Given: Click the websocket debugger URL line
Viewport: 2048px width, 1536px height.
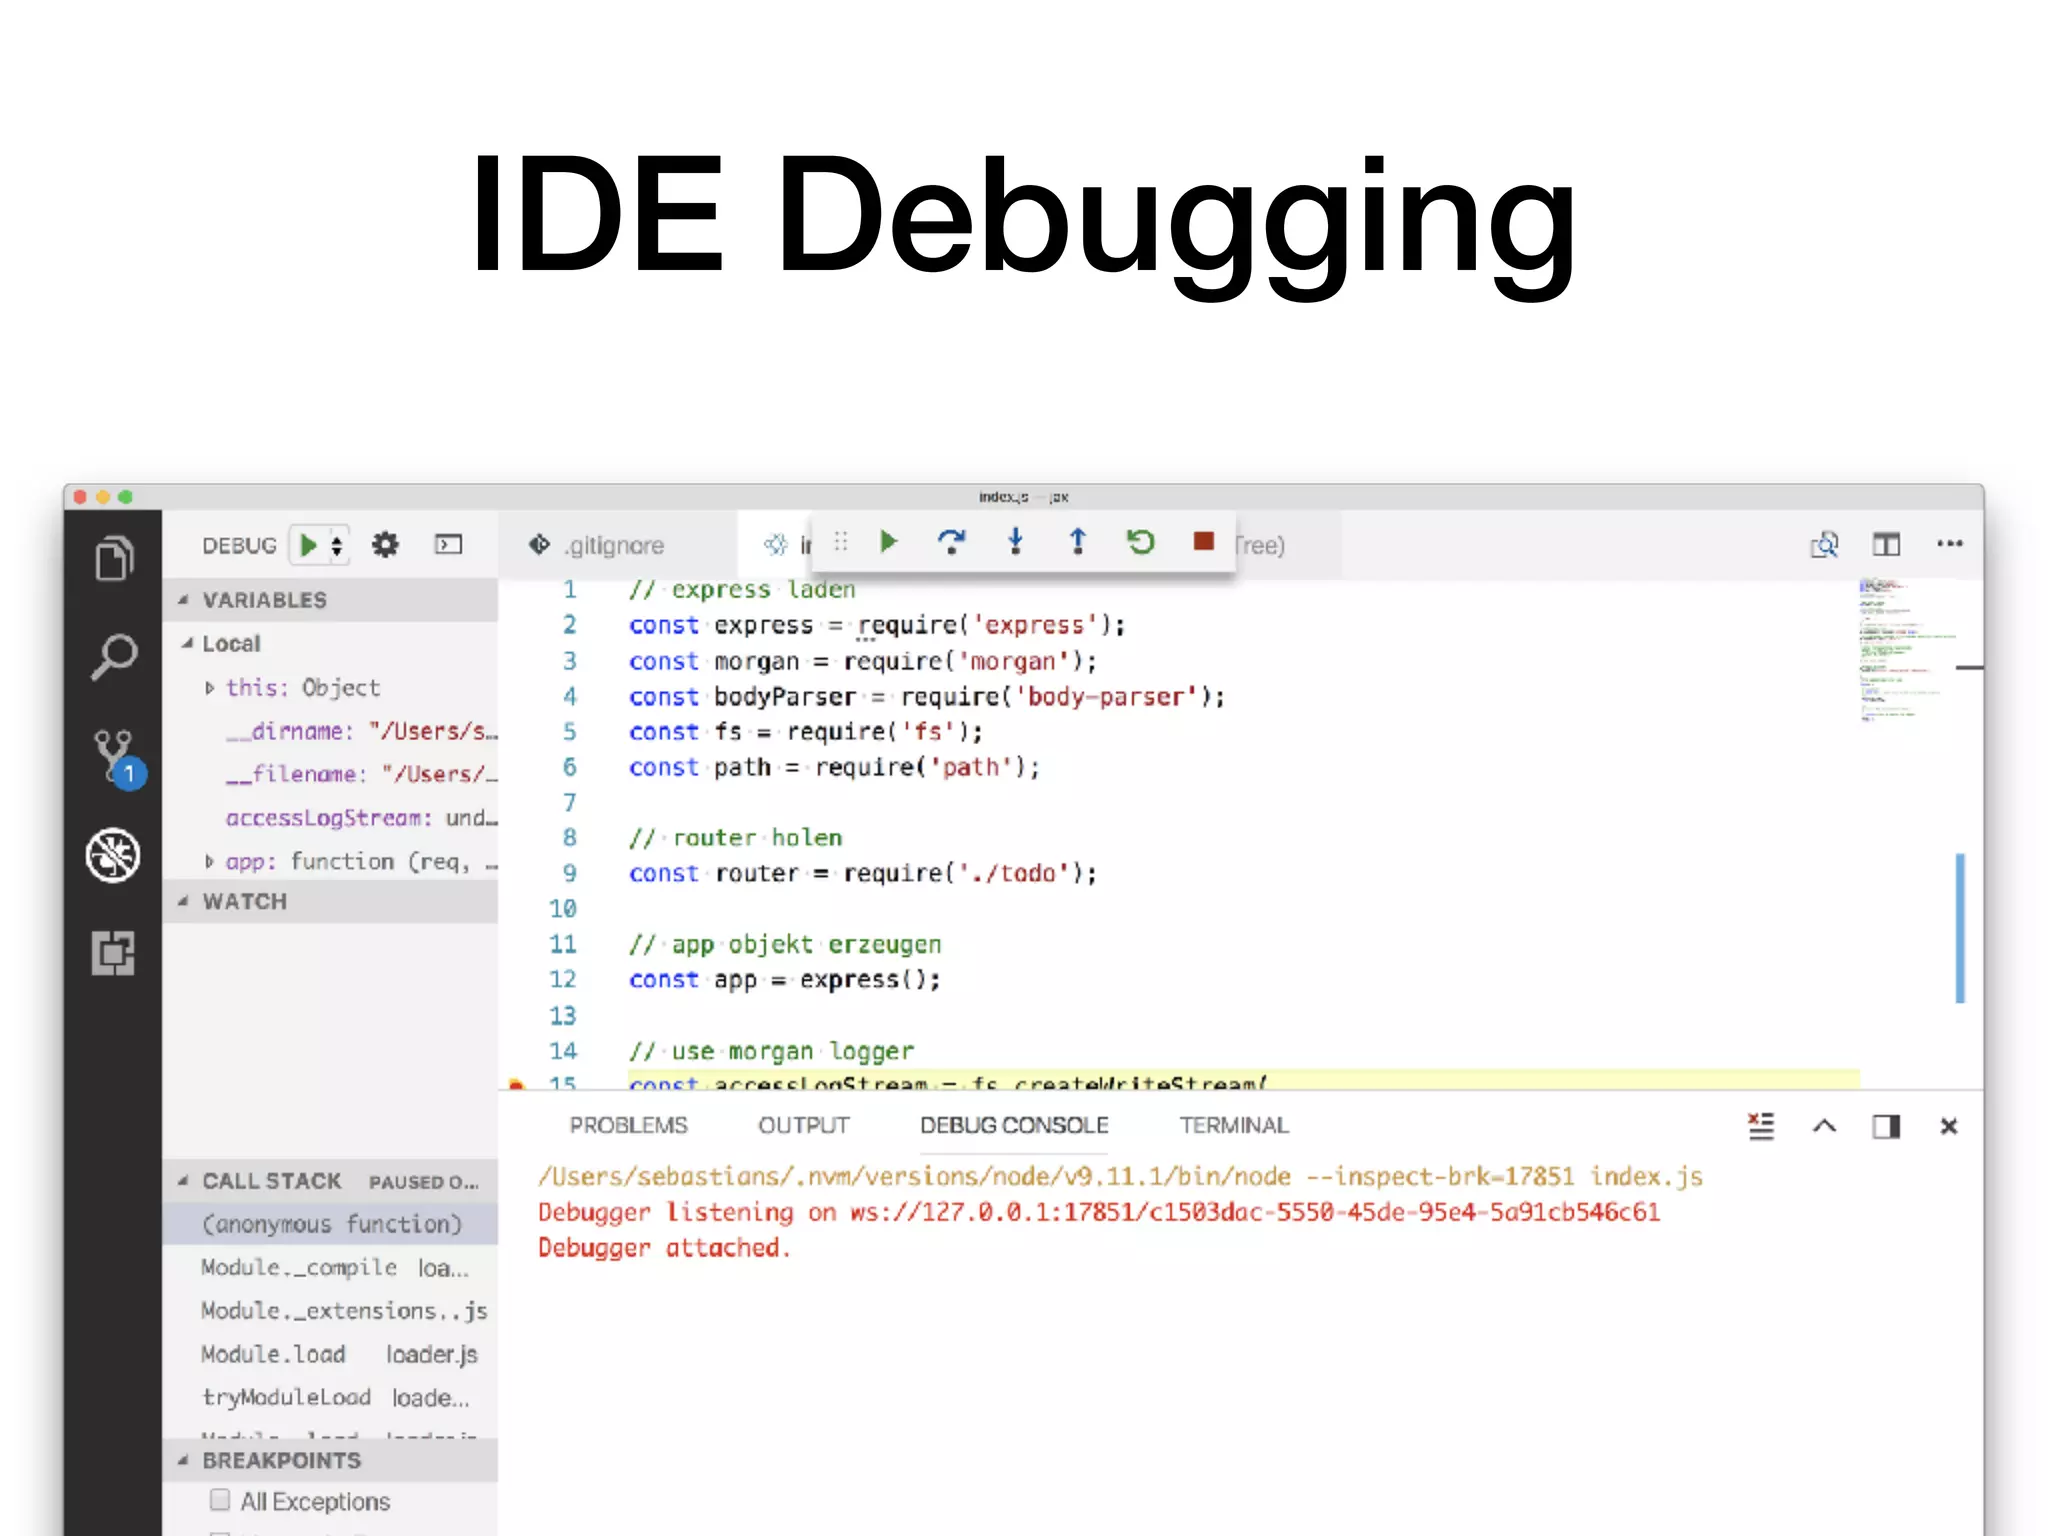Looking at the screenshot, I should [1098, 1212].
